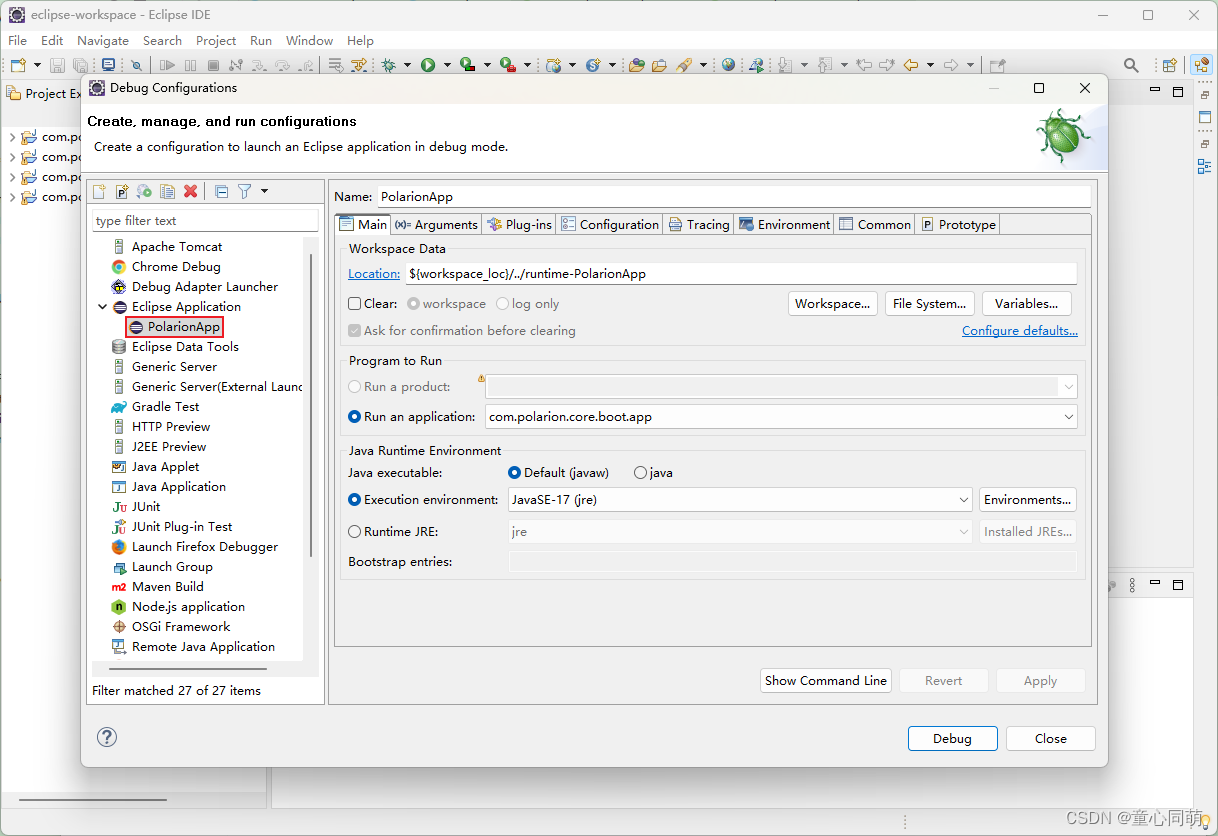
Task: Open the Navigate menu
Action: 103,41
